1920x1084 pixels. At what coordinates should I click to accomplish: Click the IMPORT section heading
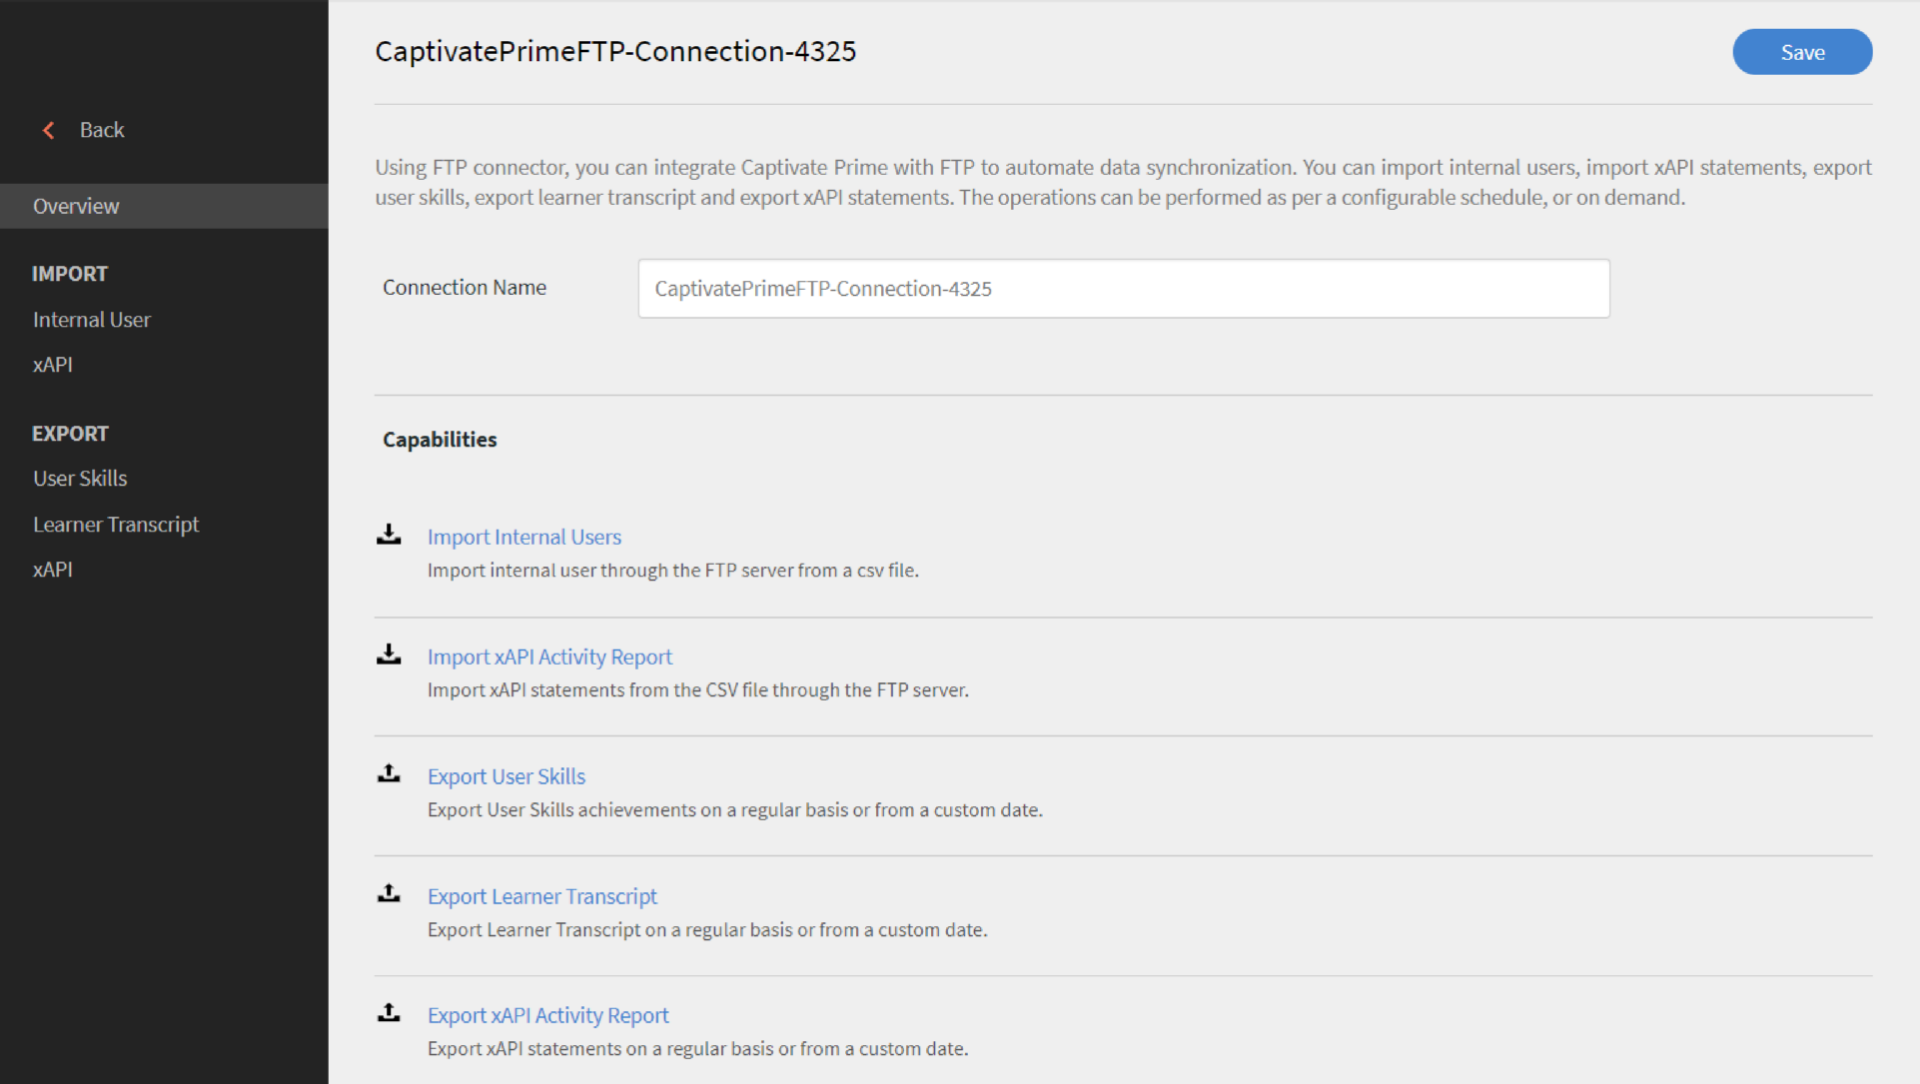(70, 274)
